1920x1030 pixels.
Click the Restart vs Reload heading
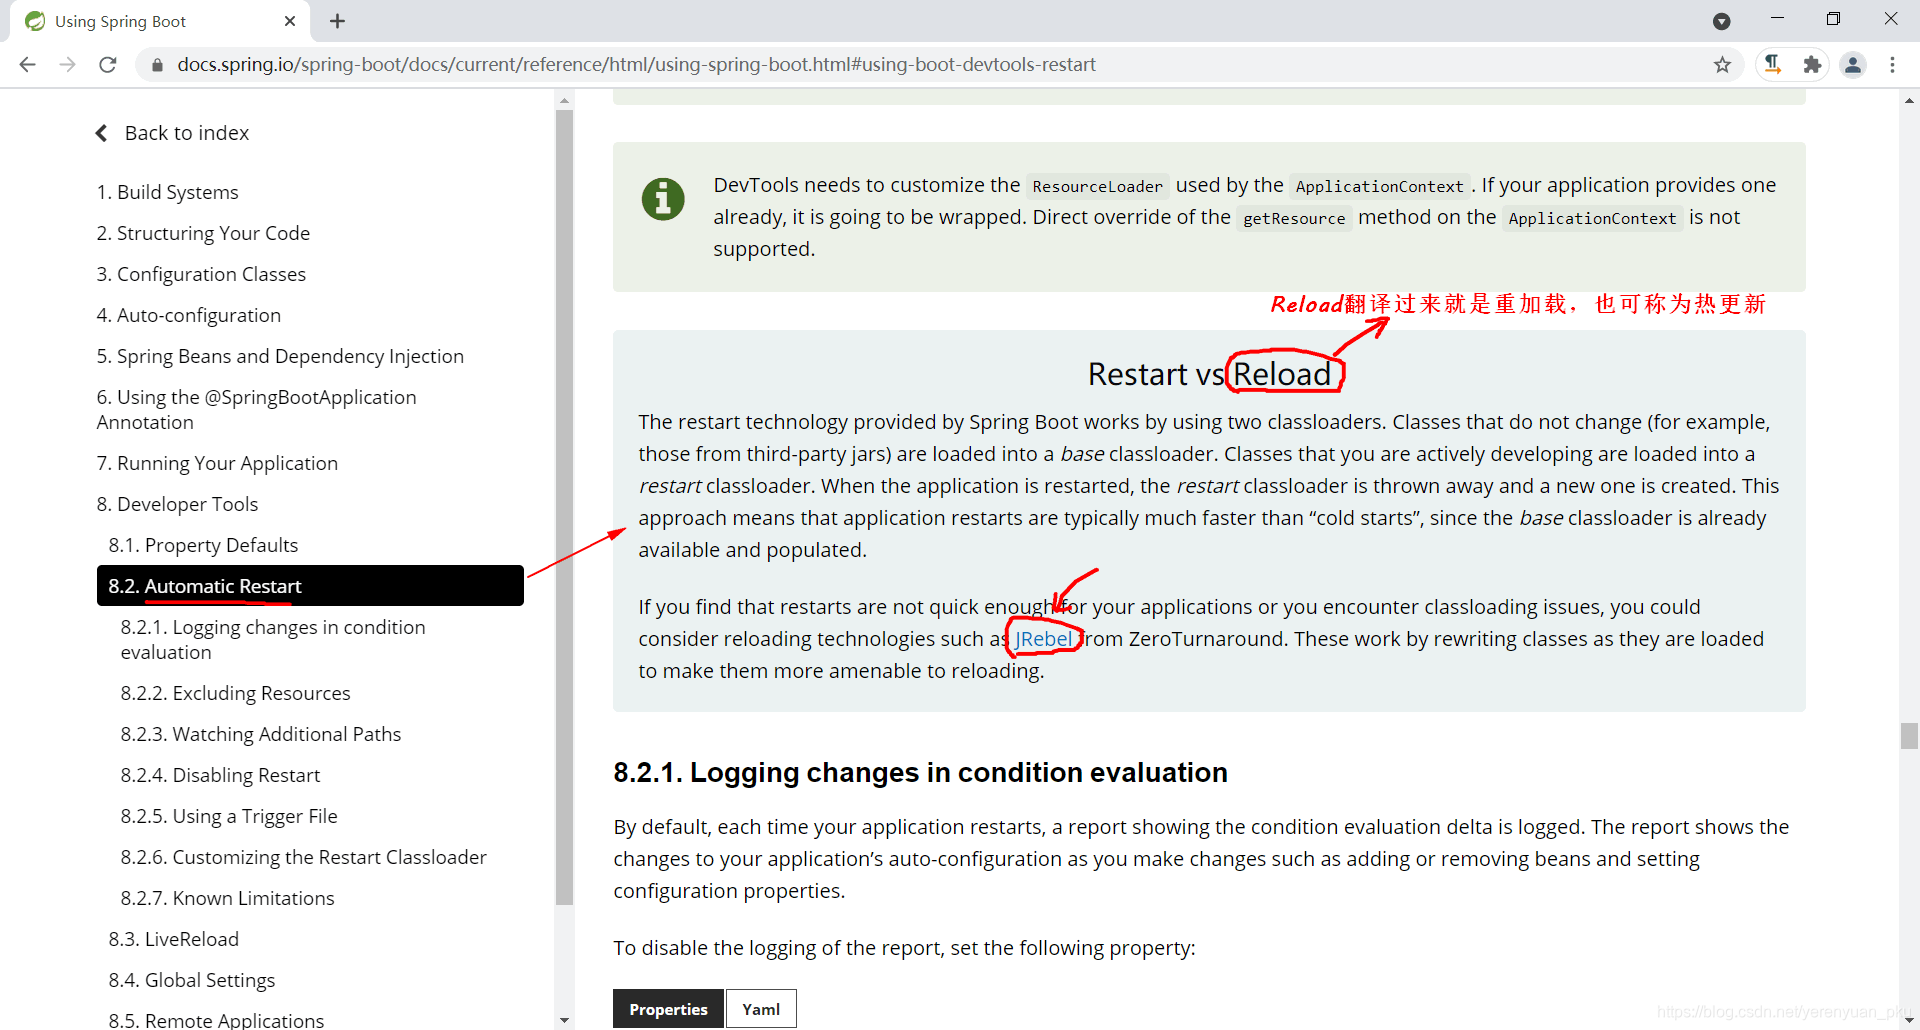tap(1209, 374)
